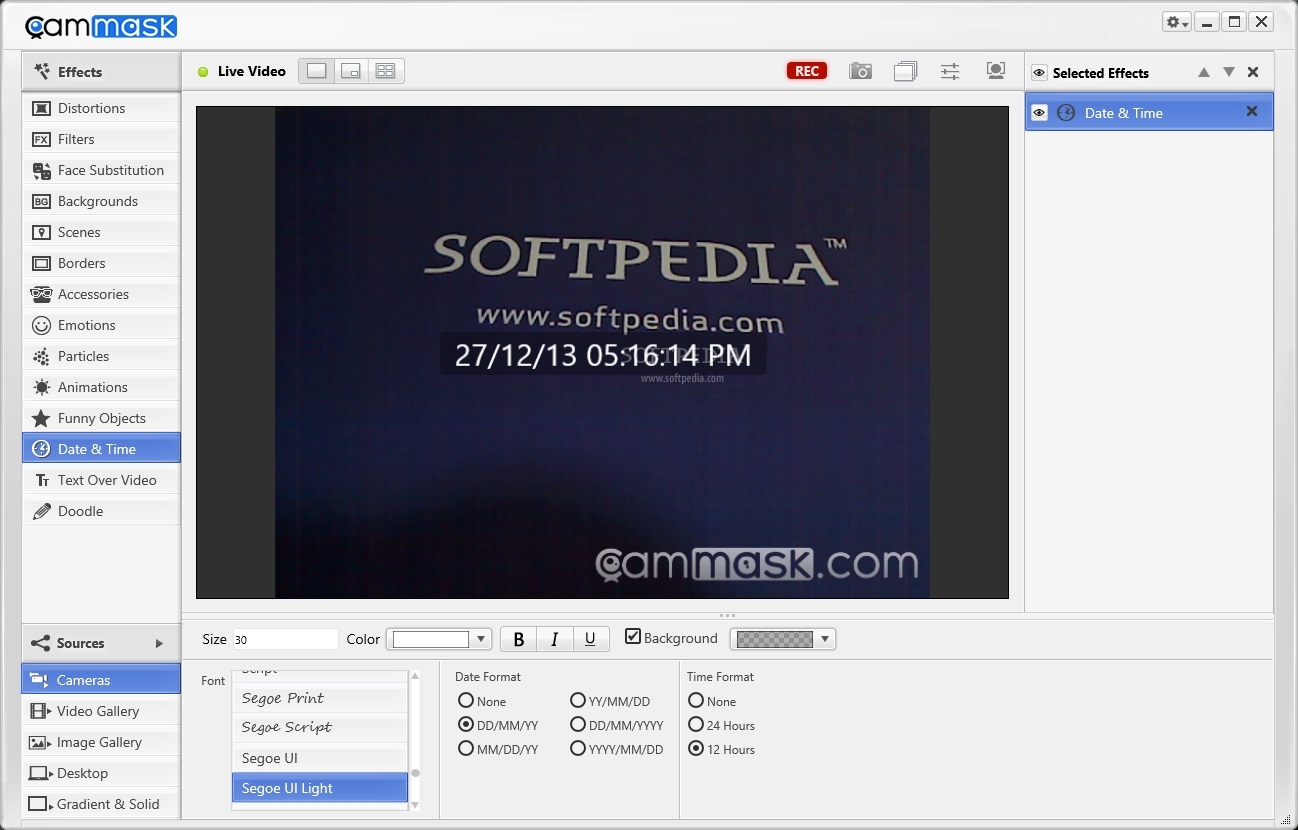The width and height of the screenshot is (1298, 830).
Task: Select the Image Gallery source
Action: pyautogui.click(x=101, y=742)
